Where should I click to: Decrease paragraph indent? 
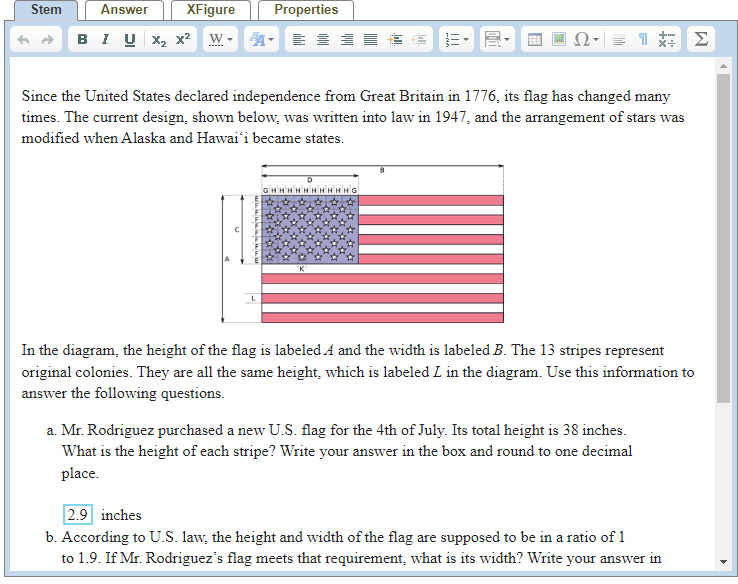(418, 39)
